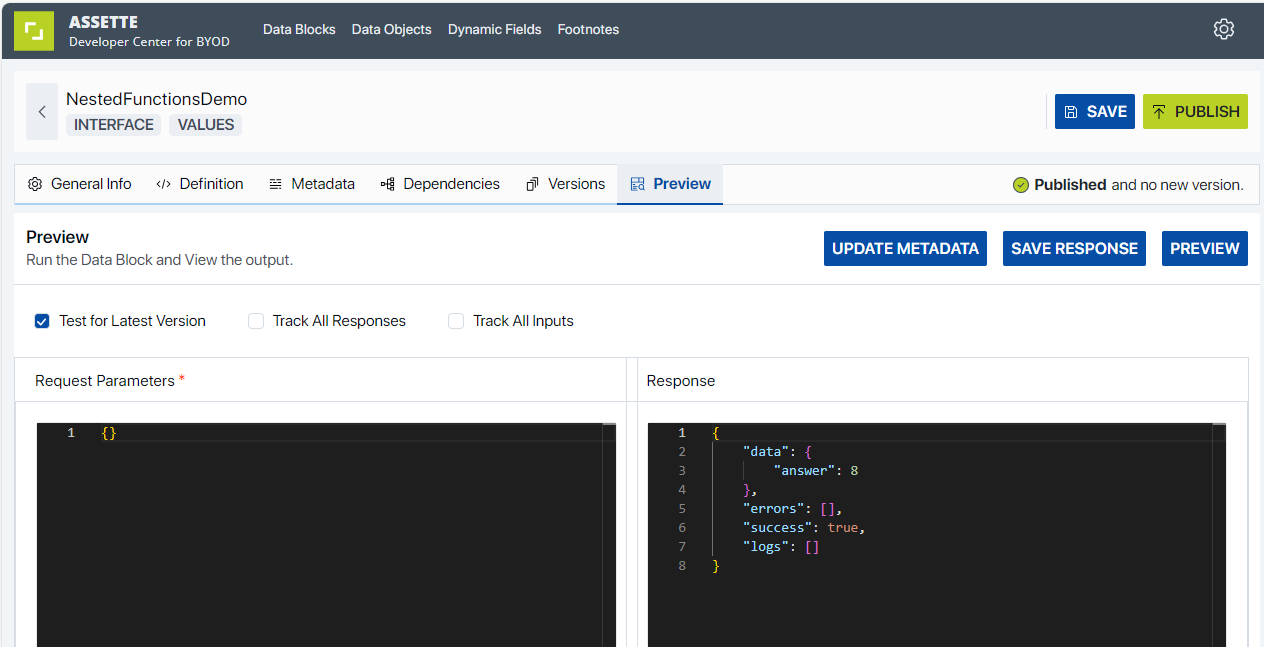Select the General Info gear icon

point(35,184)
